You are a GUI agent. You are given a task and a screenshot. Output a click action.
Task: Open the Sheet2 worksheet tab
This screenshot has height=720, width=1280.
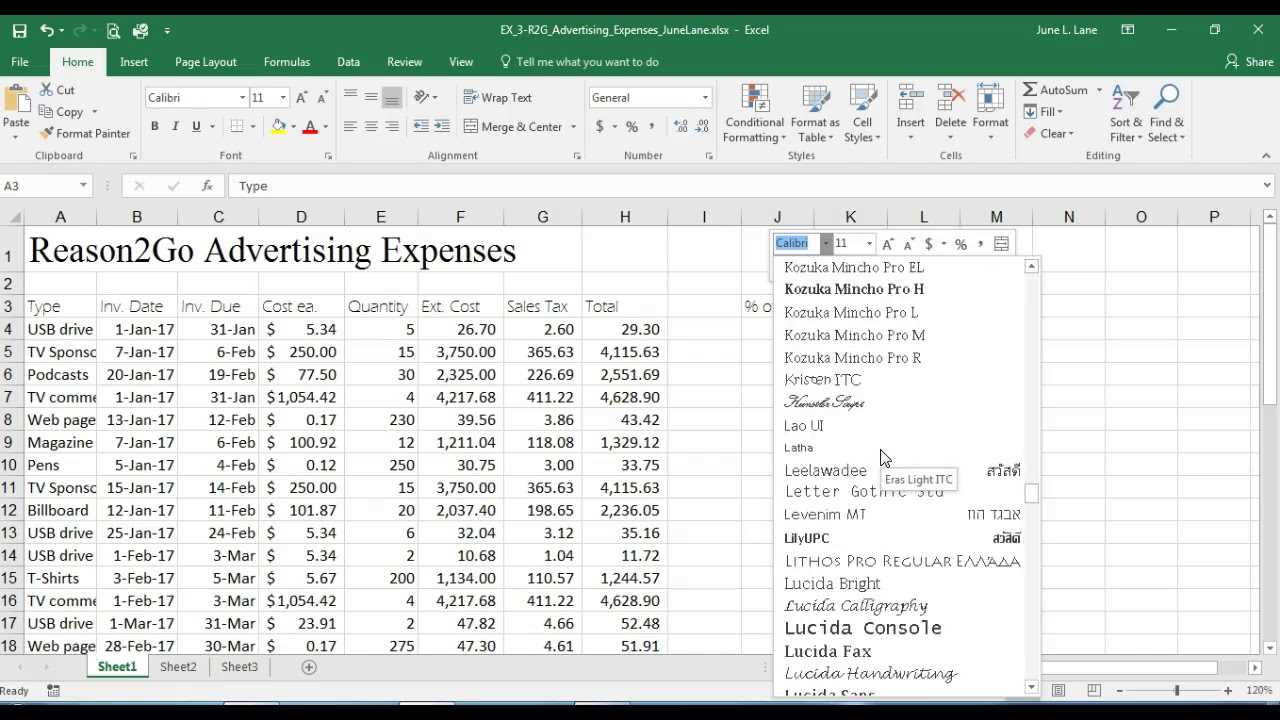[x=178, y=667]
